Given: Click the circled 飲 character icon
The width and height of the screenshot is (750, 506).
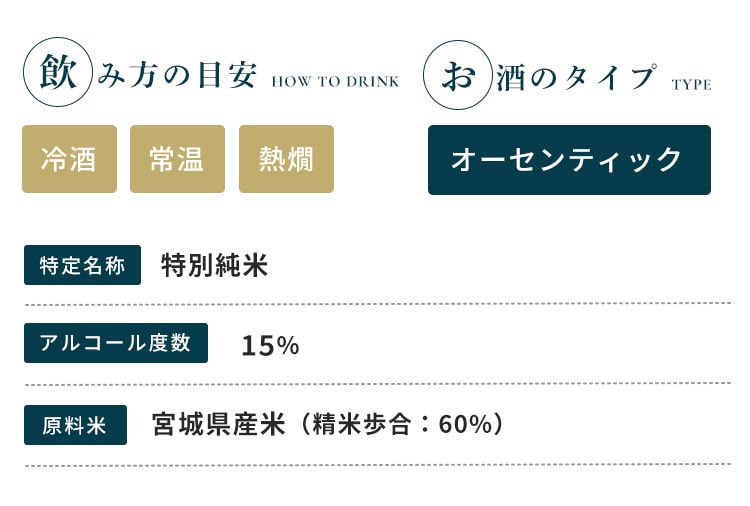Looking at the screenshot, I should pyautogui.click(x=57, y=72).
